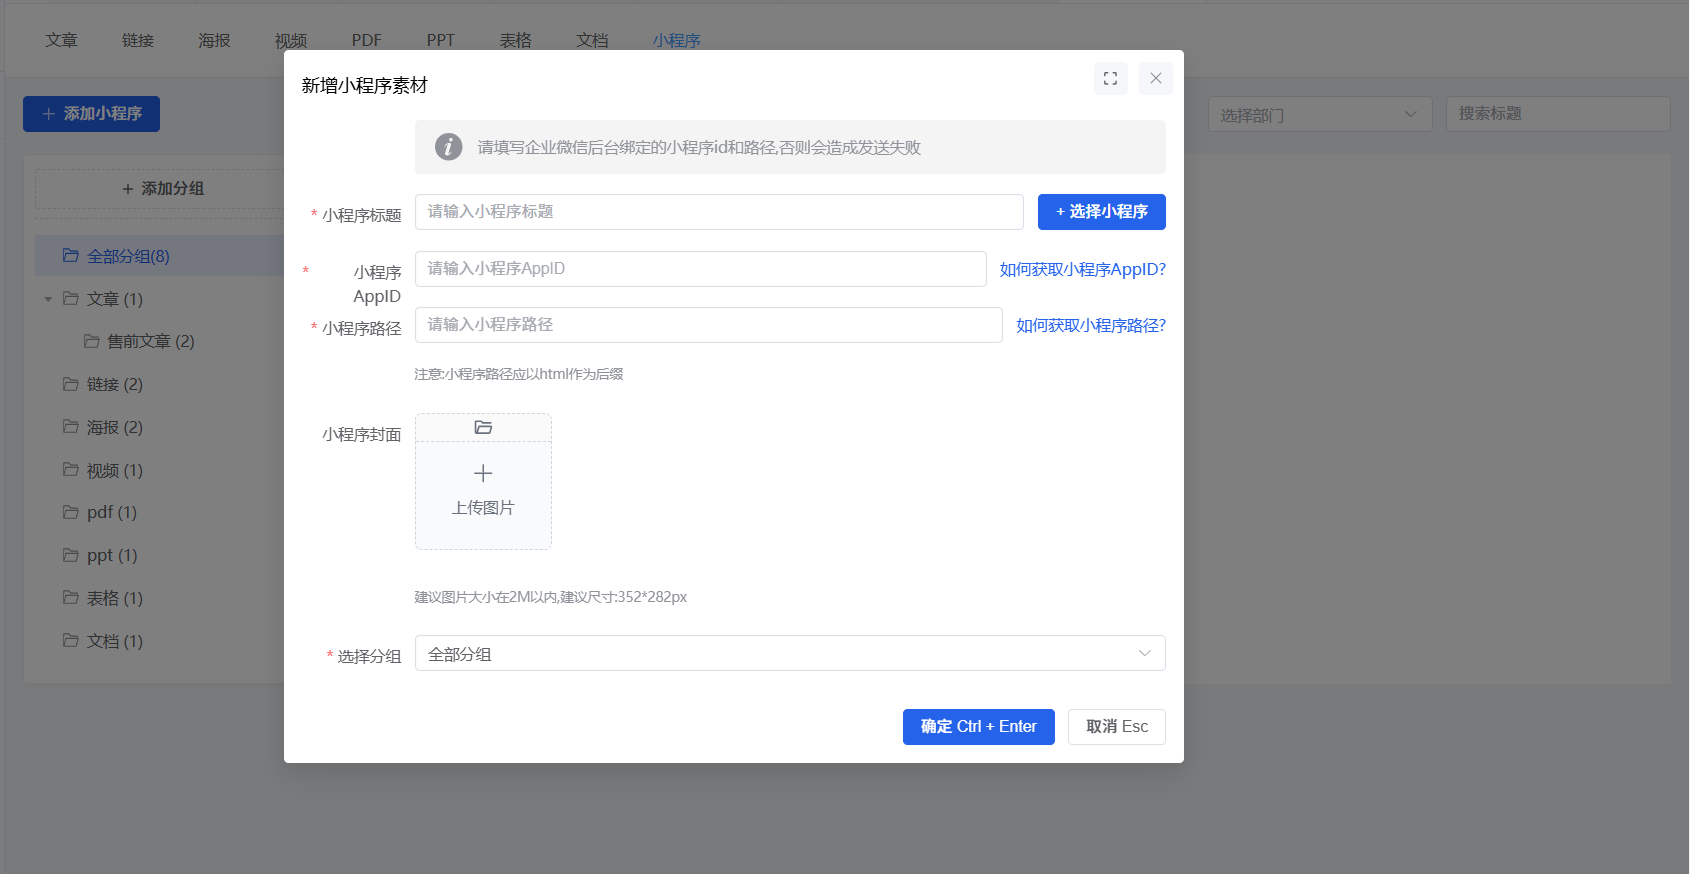The image size is (1694, 874).
Task: Select the 表格 (1) group
Action: (115, 598)
